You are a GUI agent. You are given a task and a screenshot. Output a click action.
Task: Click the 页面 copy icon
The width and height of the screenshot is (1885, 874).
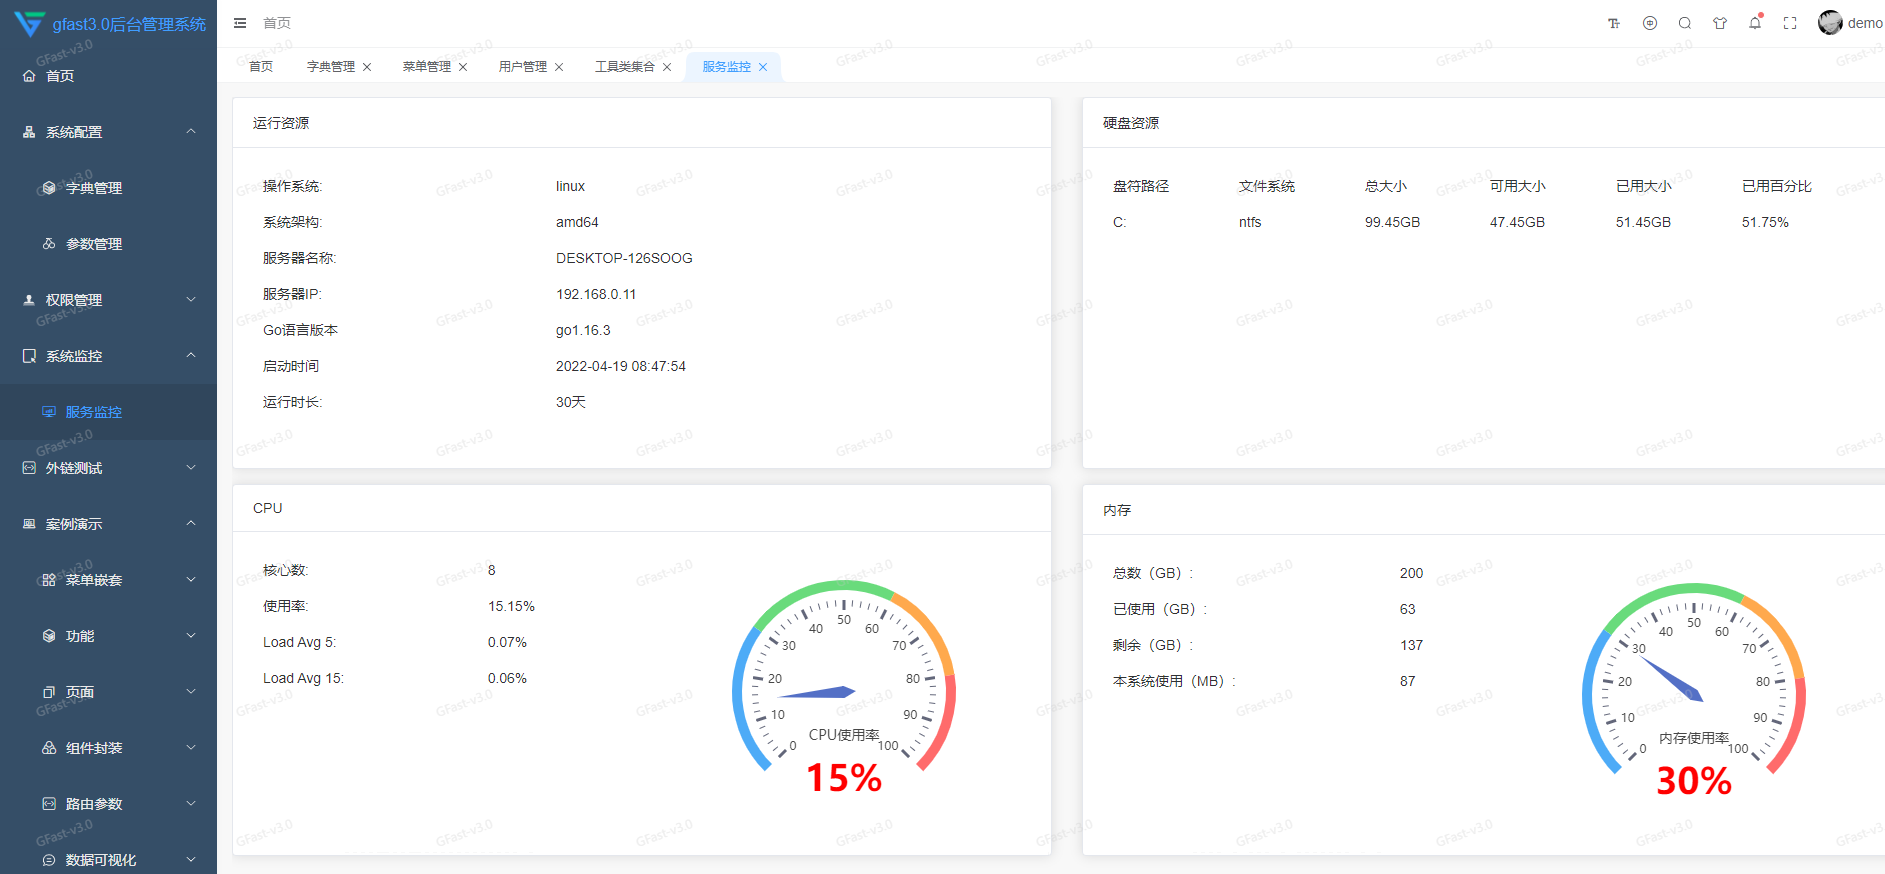(x=49, y=692)
